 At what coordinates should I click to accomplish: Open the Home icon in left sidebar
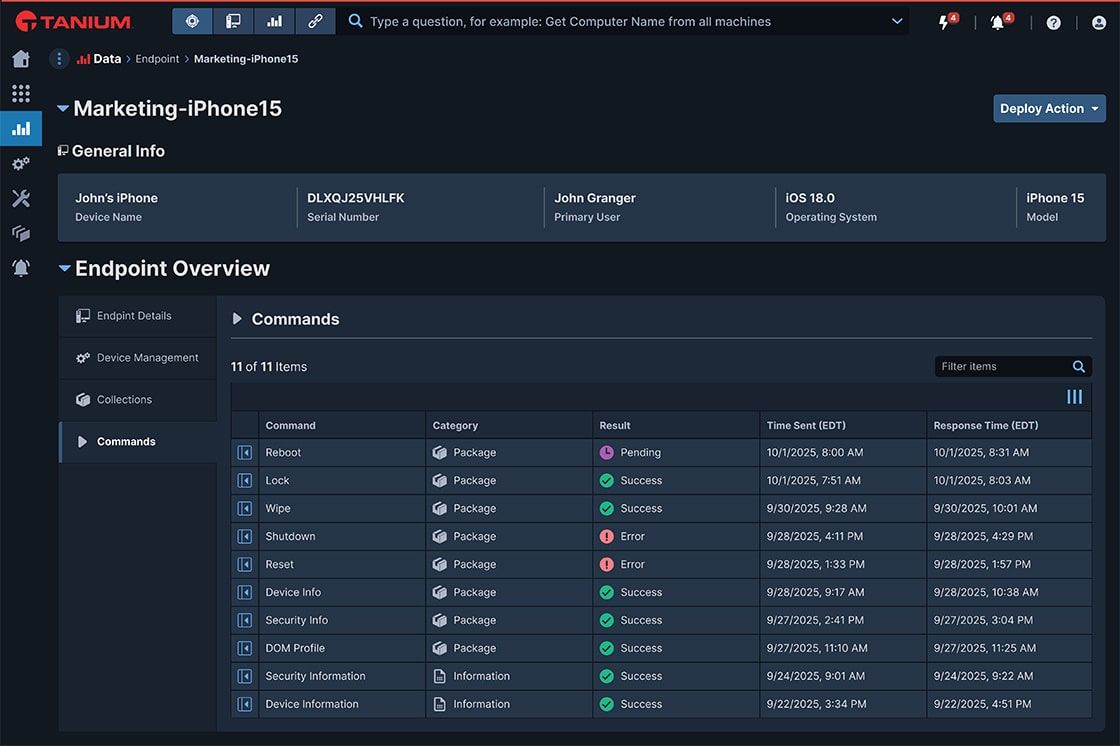[x=21, y=59]
